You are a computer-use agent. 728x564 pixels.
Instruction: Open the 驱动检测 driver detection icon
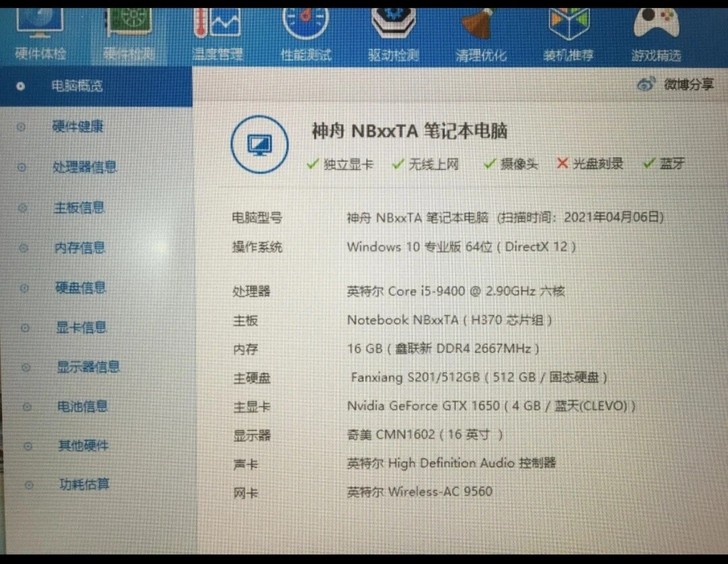[x=393, y=35]
